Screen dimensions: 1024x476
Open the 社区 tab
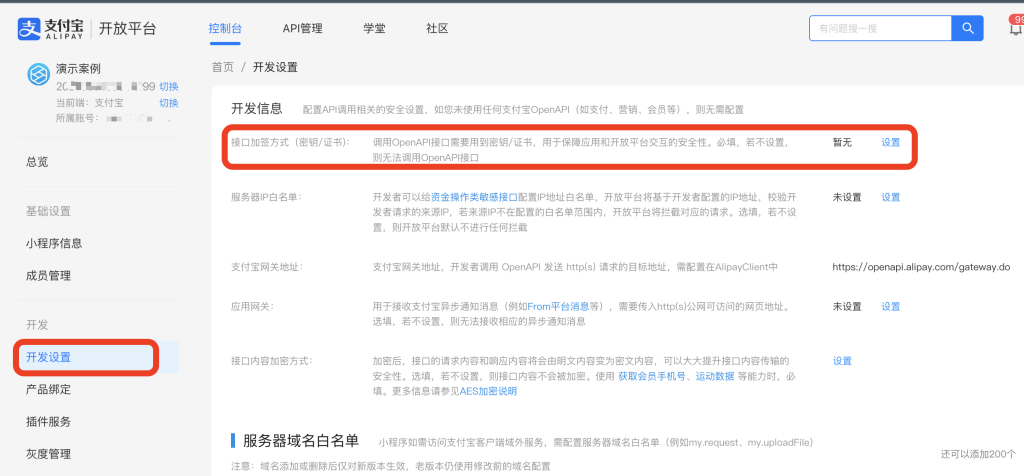coord(437,29)
